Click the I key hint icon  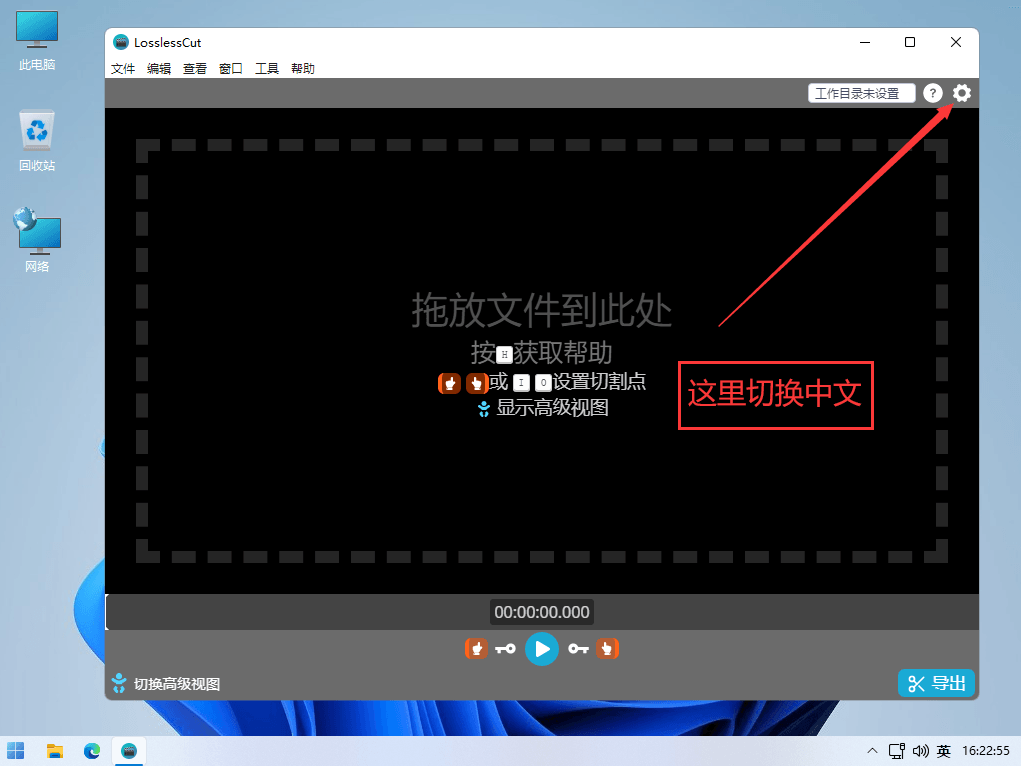tap(521, 383)
